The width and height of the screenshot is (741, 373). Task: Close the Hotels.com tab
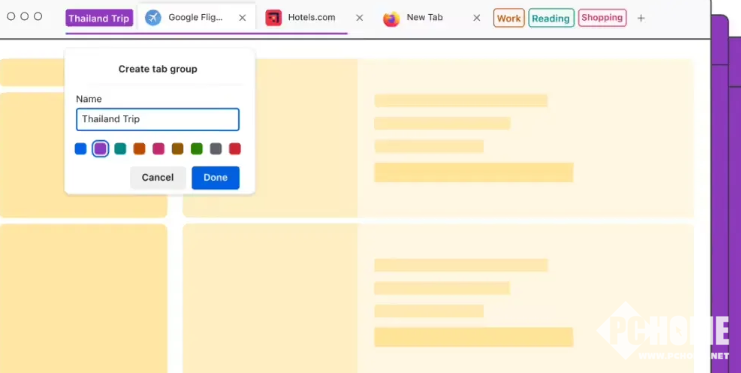pyautogui.click(x=360, y=18)
